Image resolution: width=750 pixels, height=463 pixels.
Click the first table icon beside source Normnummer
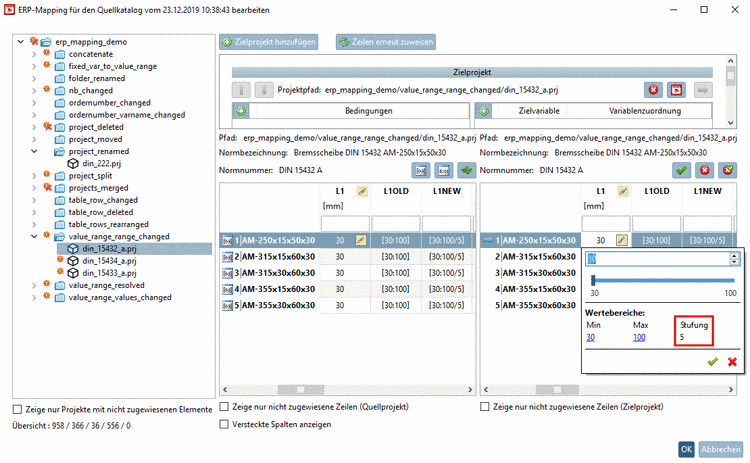(x=421, y=170)
